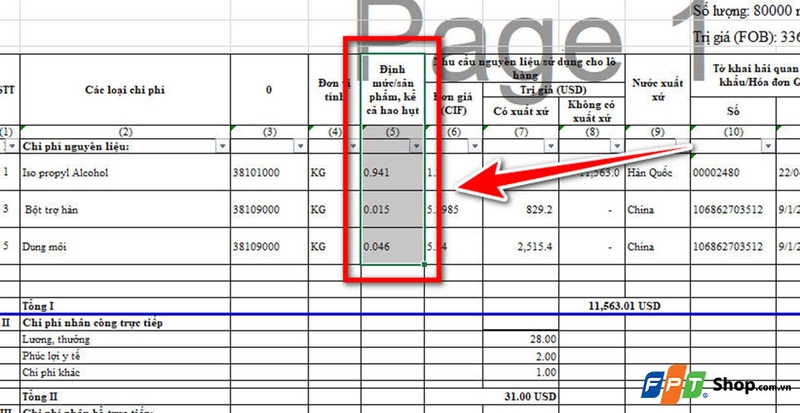The width and height of the screenshot is (800, 413).
Task: Click the 'Lương, thưởng' cell
Action: tap(125, 339)
